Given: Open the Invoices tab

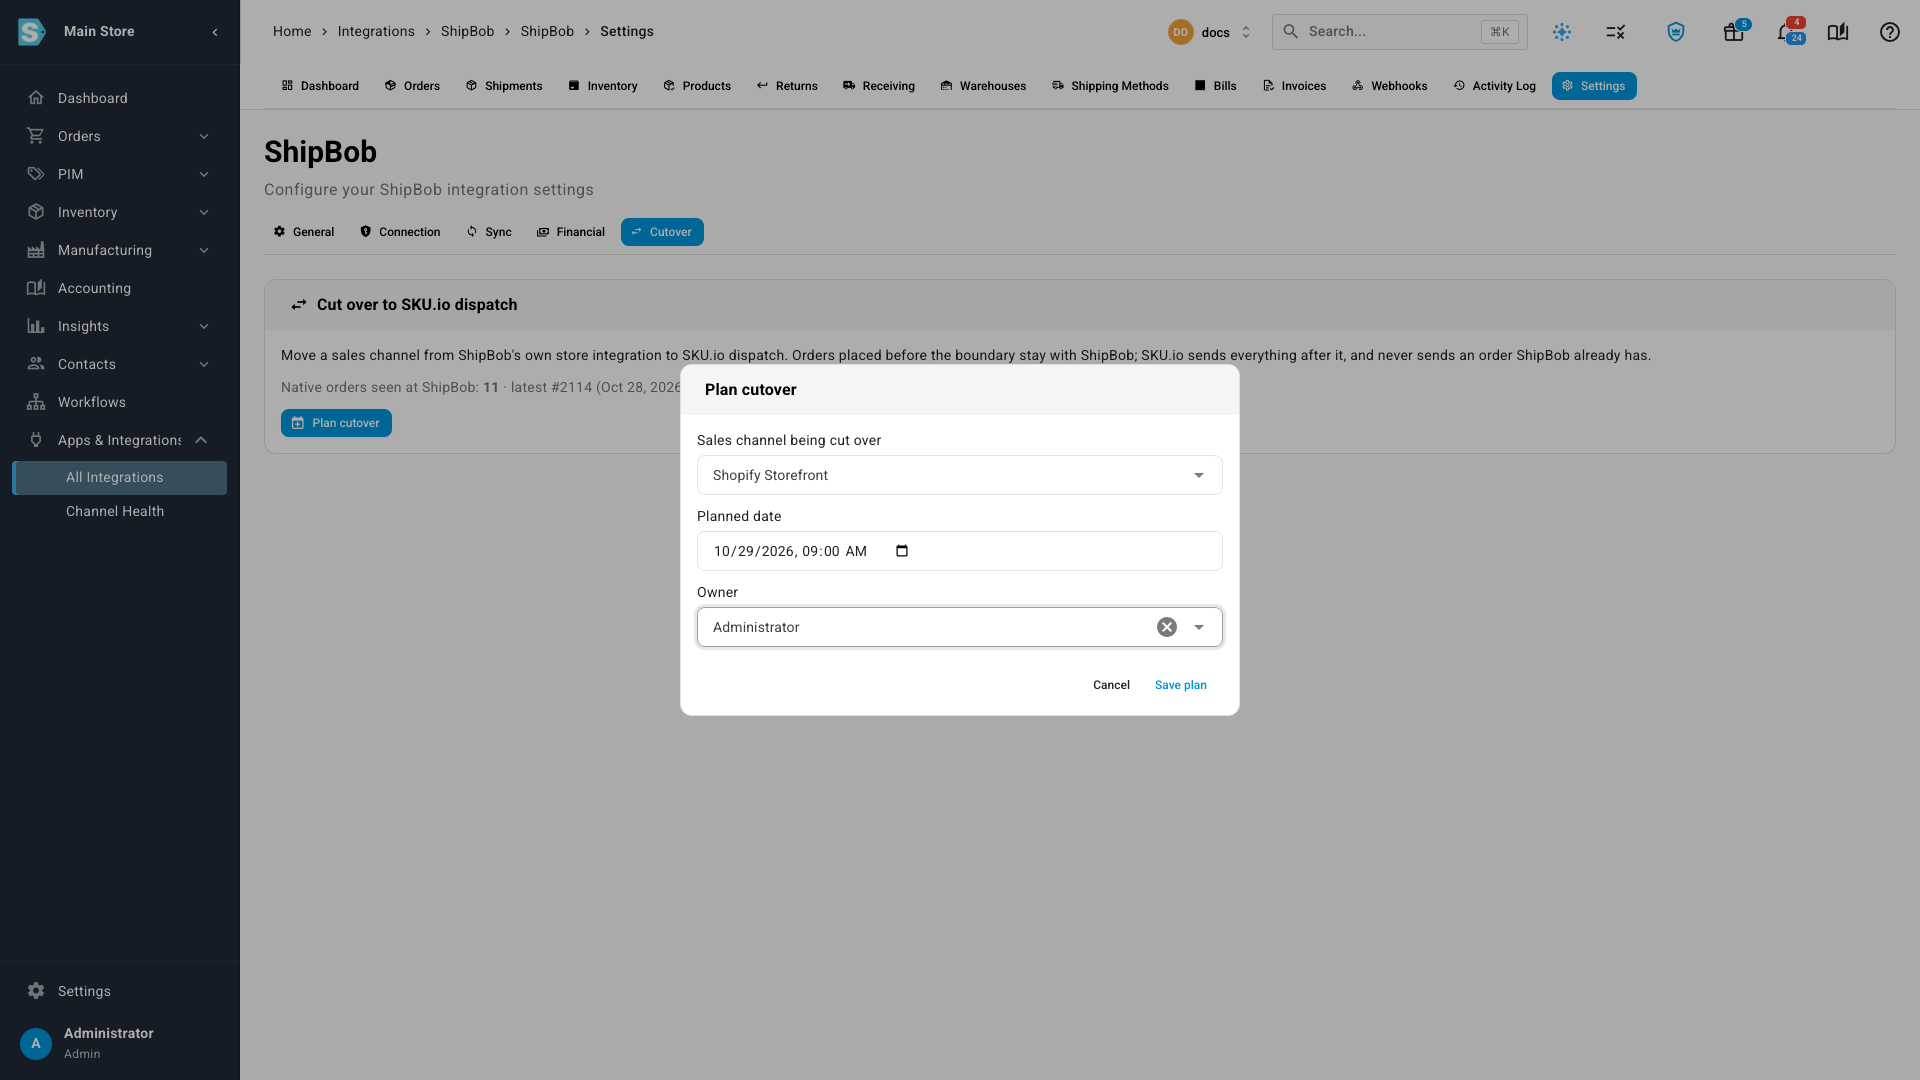Looking at the screenshot, I should [1294, 86].
